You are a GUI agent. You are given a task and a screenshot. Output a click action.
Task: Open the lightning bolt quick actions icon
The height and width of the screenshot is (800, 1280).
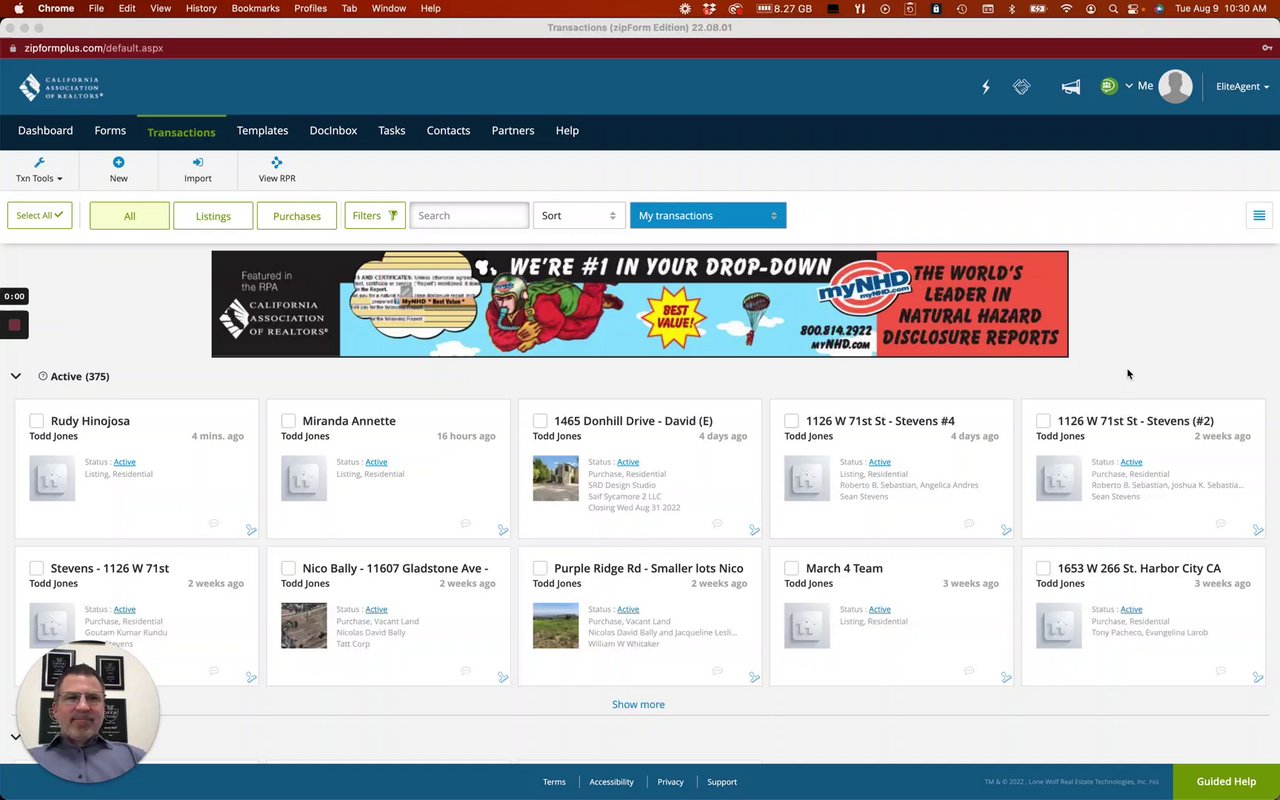click(x=986, y=87)
